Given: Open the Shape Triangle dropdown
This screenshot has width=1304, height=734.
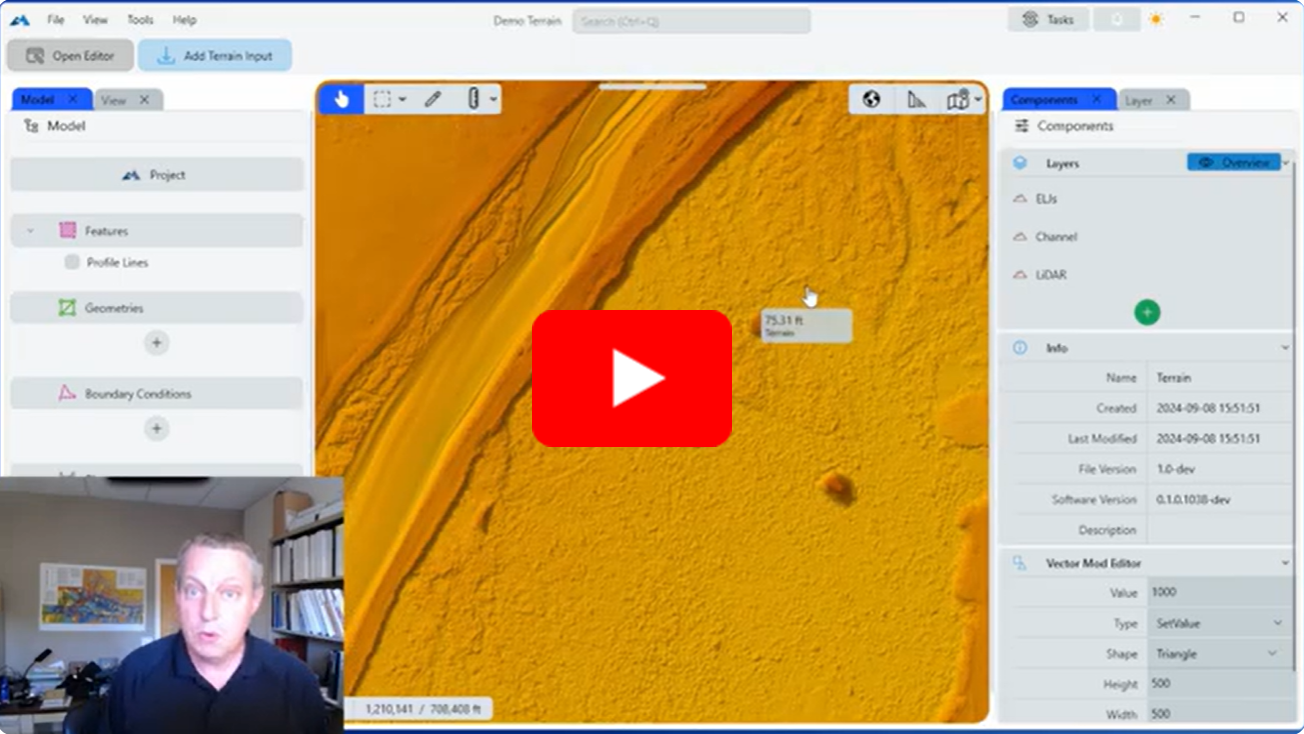Looking at the screenshot, I should click(1219, 654).
